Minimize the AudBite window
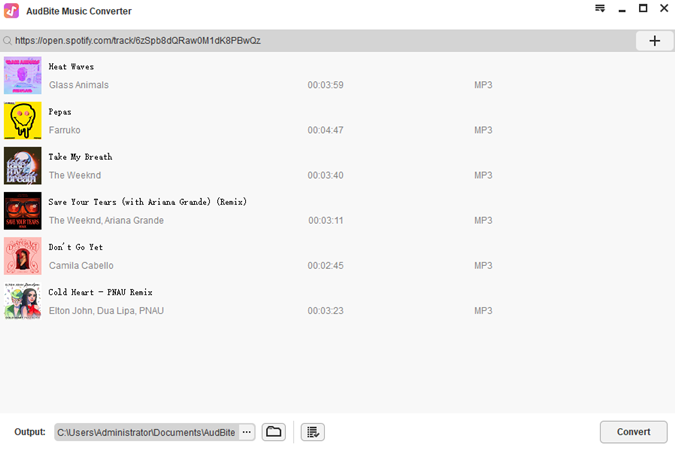 tap(622, 9)
